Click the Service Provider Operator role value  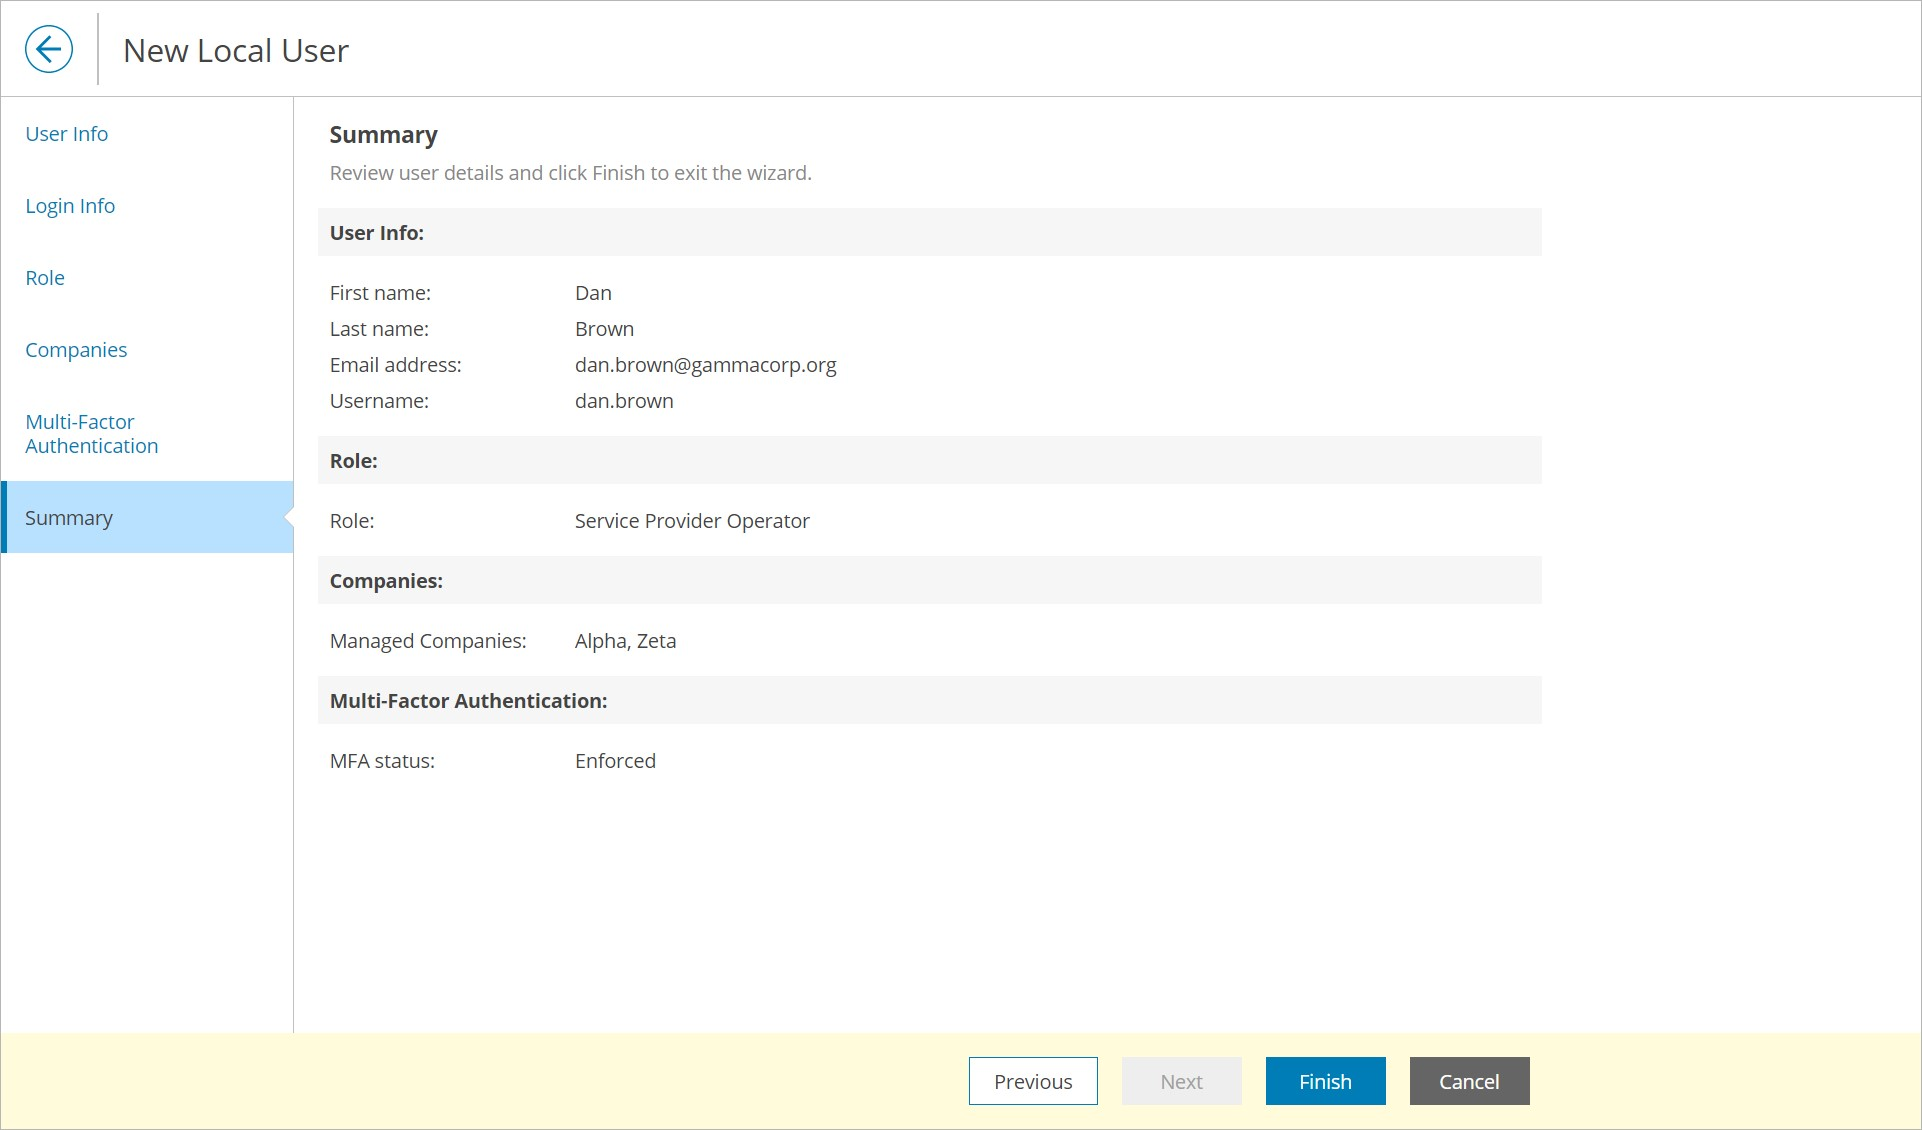pos(691,521)
